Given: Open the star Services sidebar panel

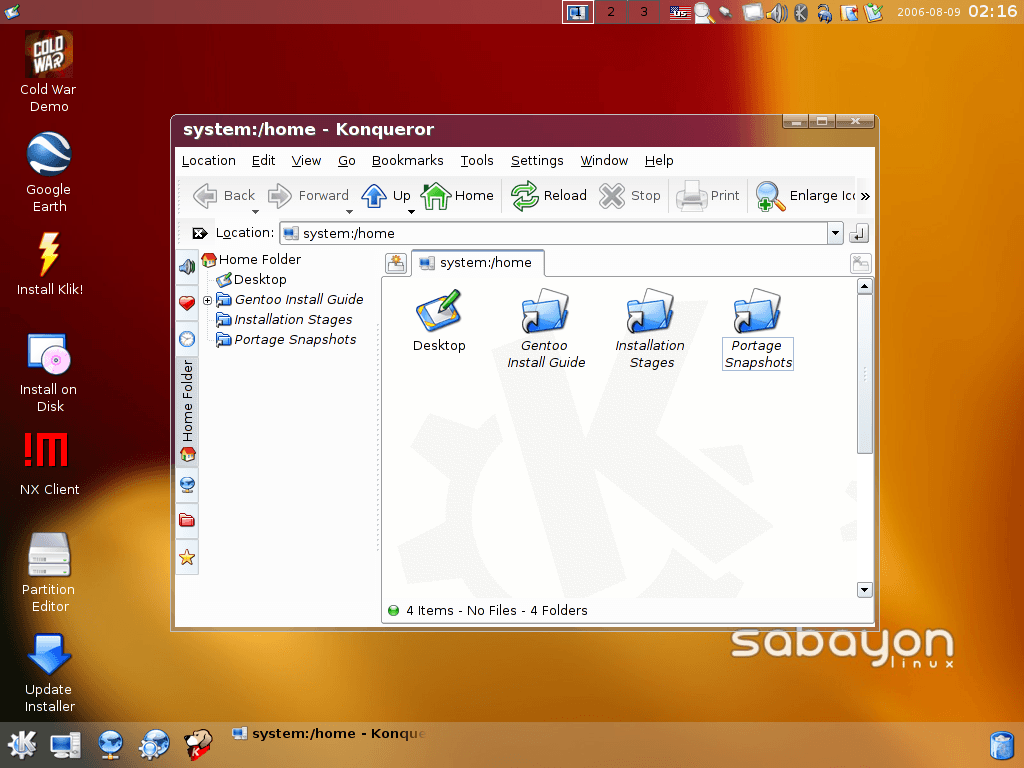Looking at the screenshot, I should [x=187, y=557].
